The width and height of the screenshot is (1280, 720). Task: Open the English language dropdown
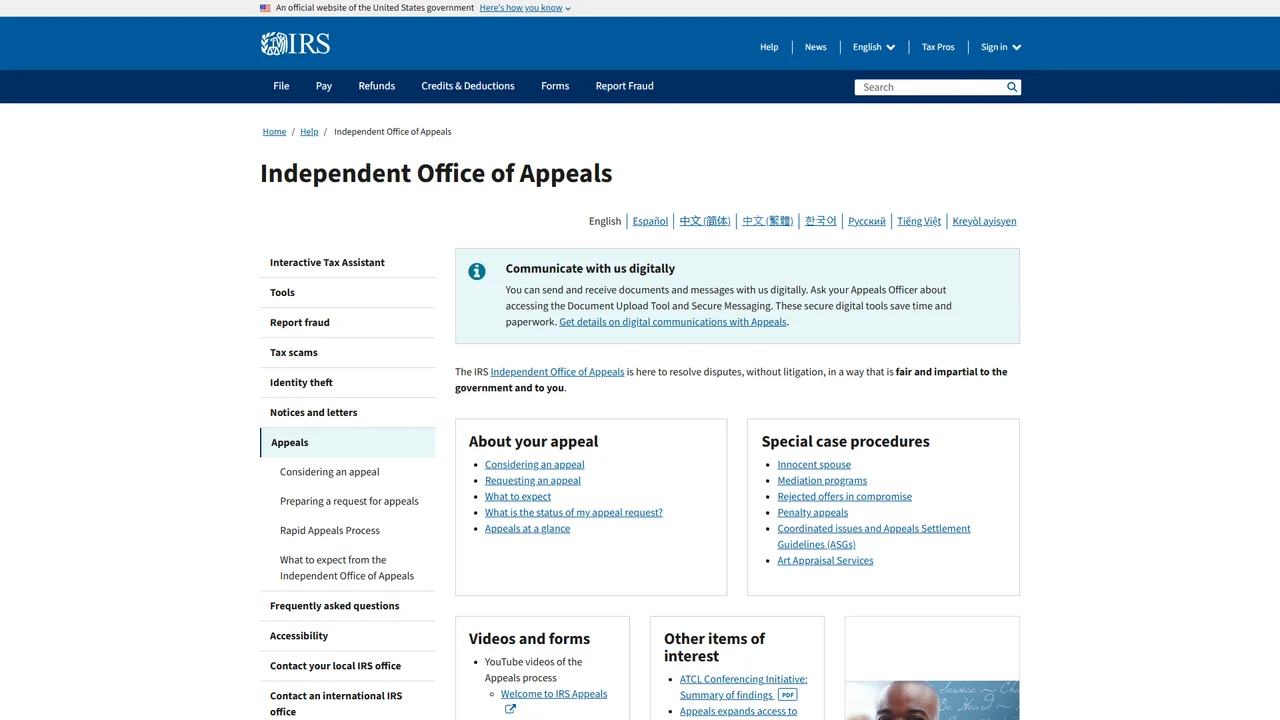point(874,47)
